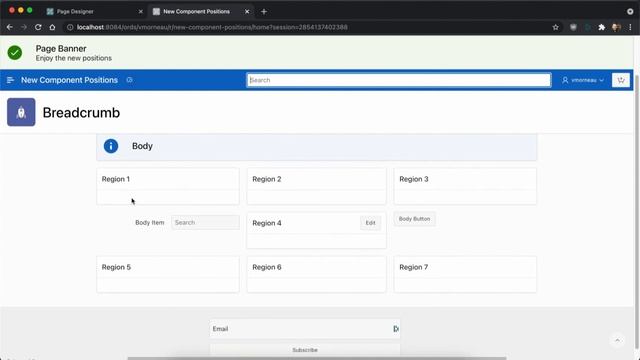Click the macOS green fullscreen window button
Viewport: 640px width, 360px height.
pyautogui.click(x=30, y=10)
